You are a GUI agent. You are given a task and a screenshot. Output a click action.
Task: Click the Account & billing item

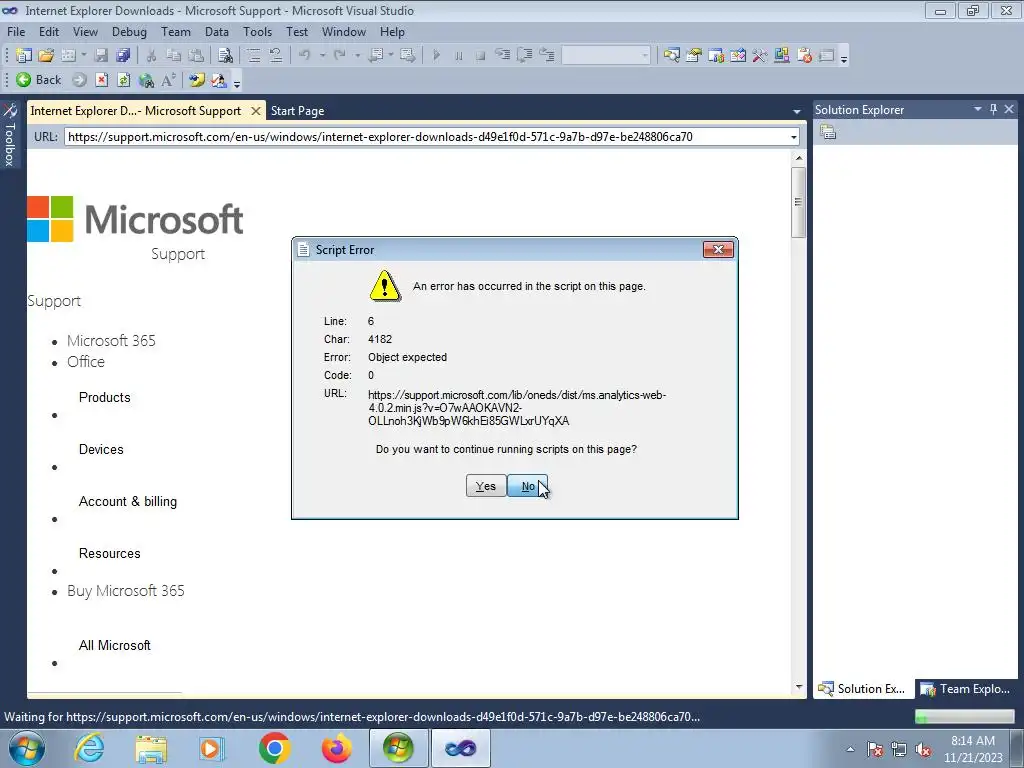[x=128, y=502]
